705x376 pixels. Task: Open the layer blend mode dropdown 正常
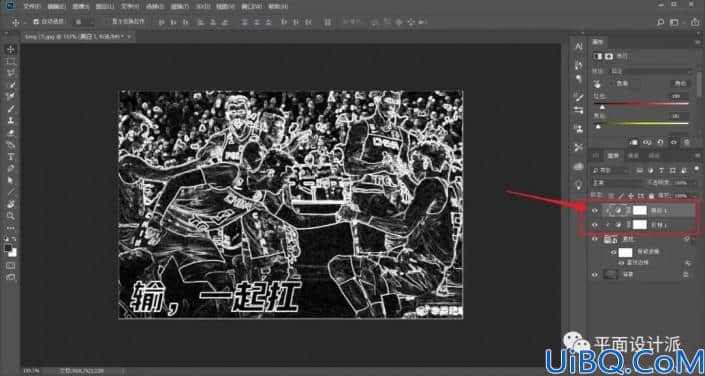[x=617, y=184]
